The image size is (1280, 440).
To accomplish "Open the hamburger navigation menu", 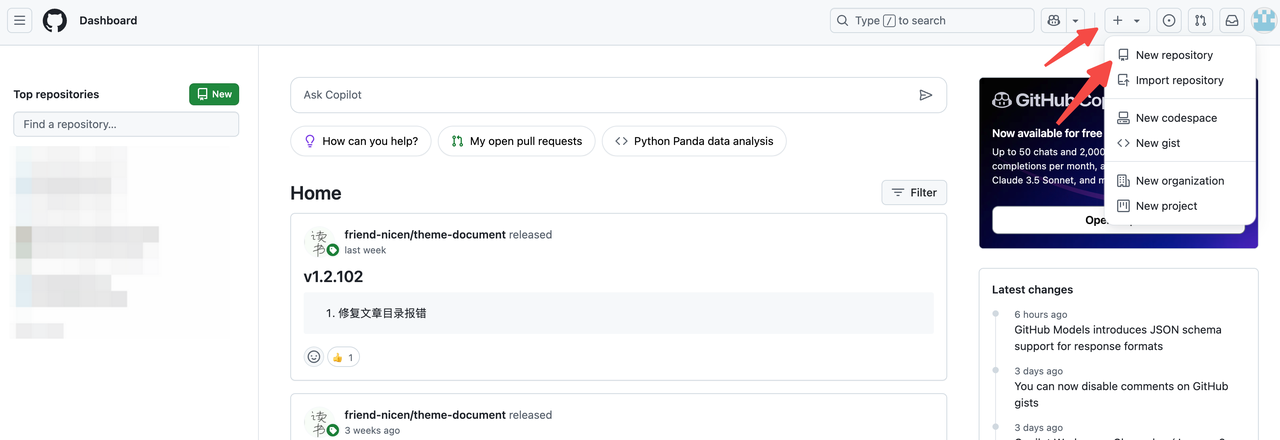I will [20, 20].
